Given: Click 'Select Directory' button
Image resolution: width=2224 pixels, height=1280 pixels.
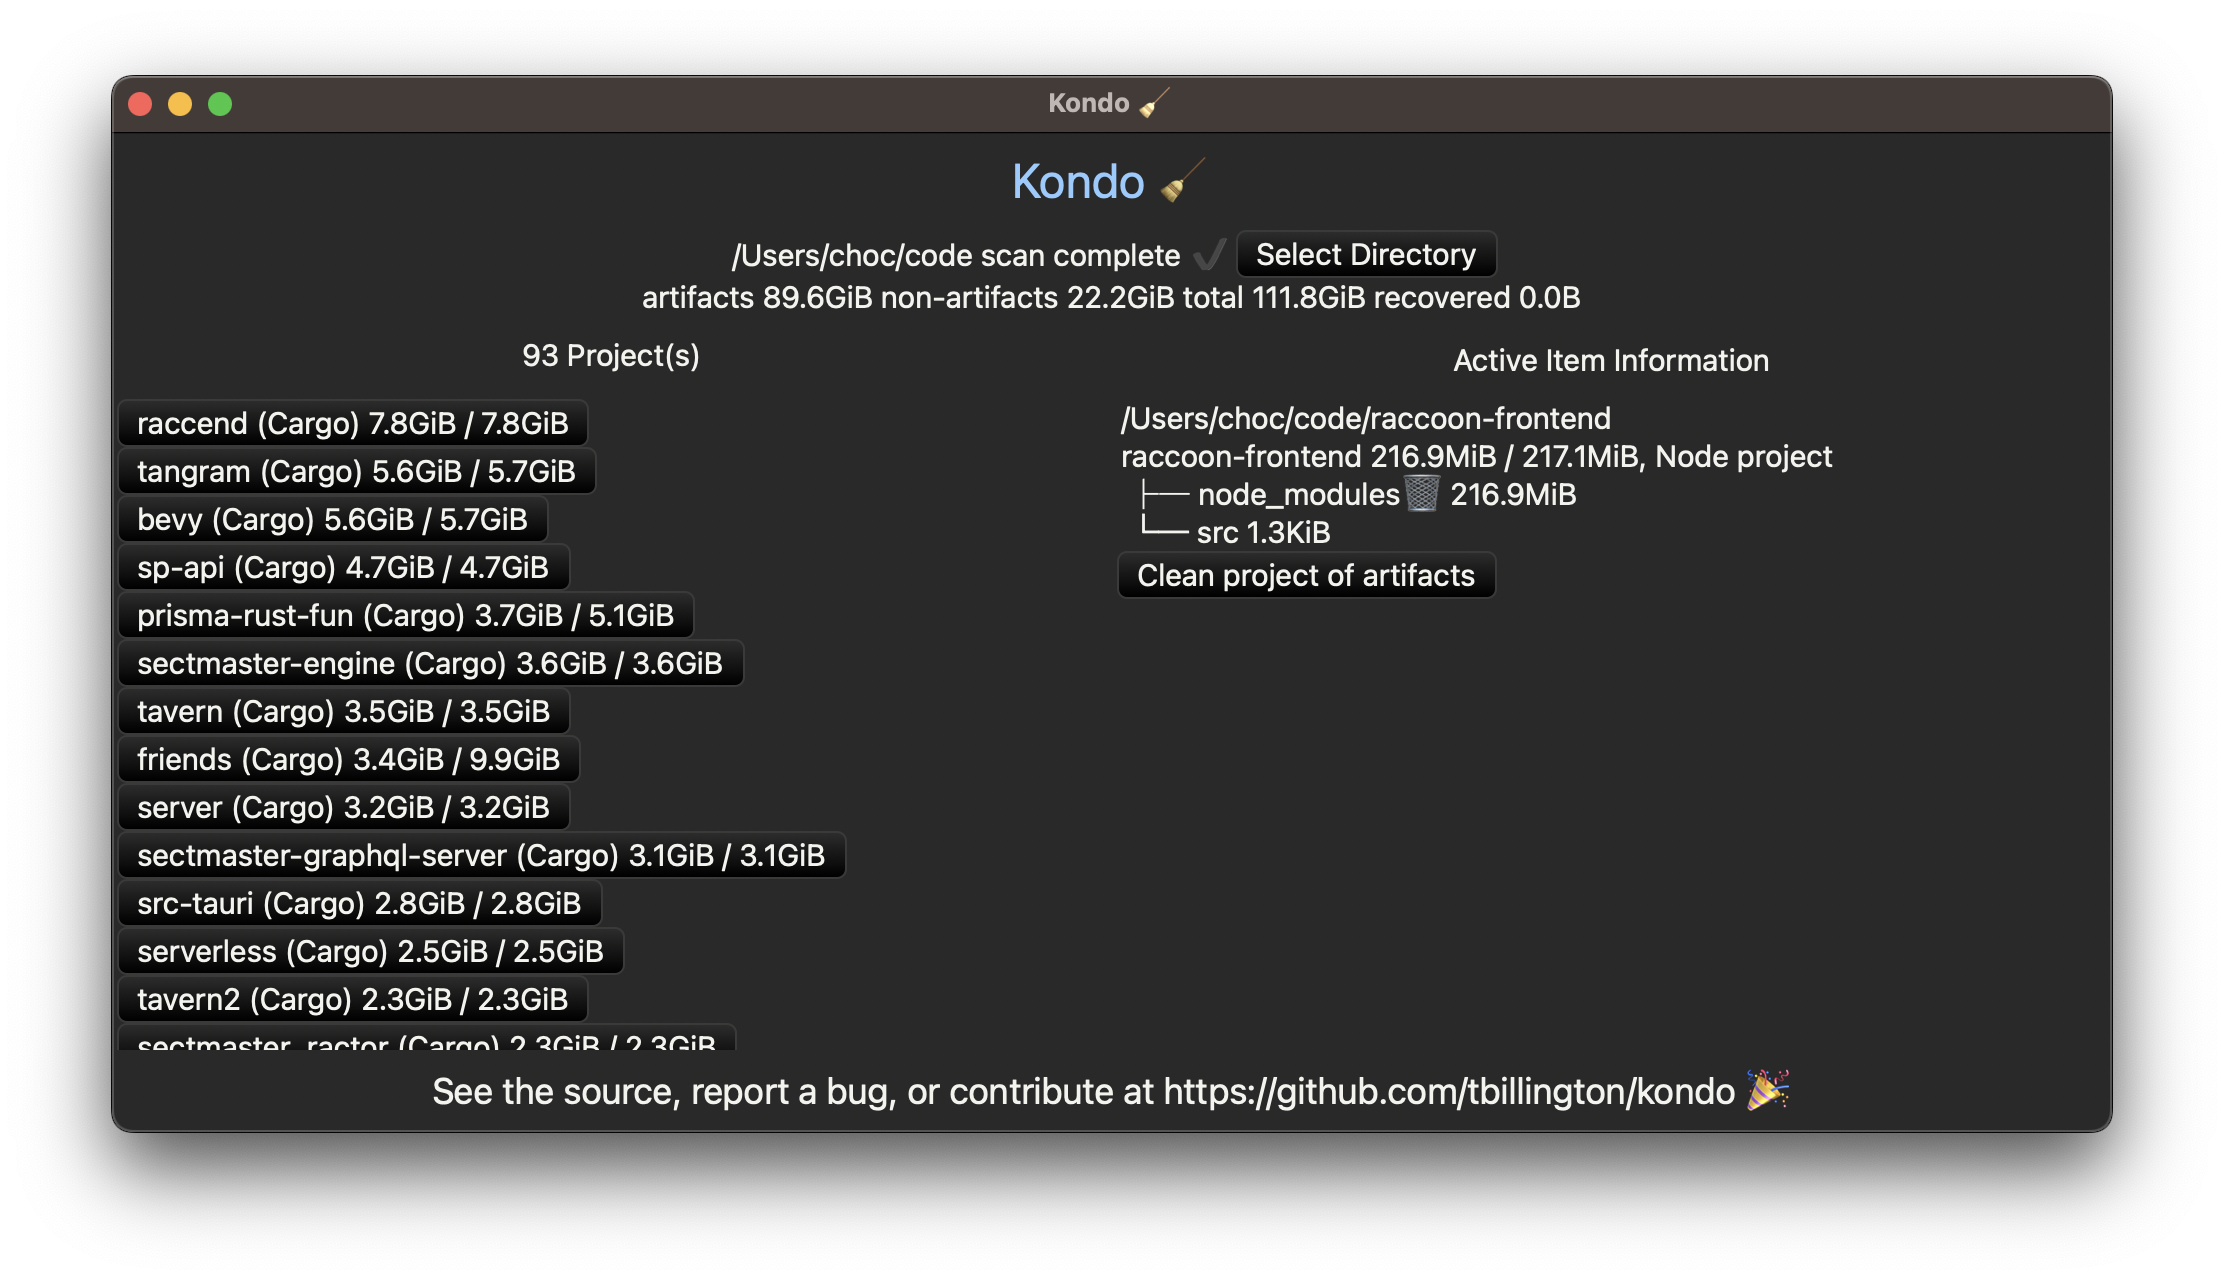Looking at the screenshot, I should point(1366,254).
